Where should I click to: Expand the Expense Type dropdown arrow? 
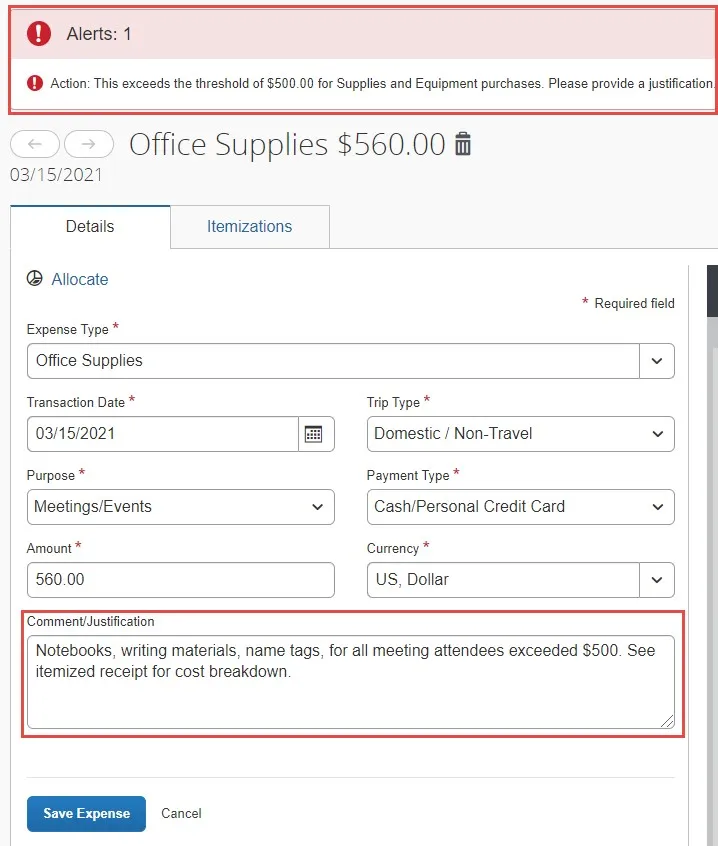[x=657, y=361]
